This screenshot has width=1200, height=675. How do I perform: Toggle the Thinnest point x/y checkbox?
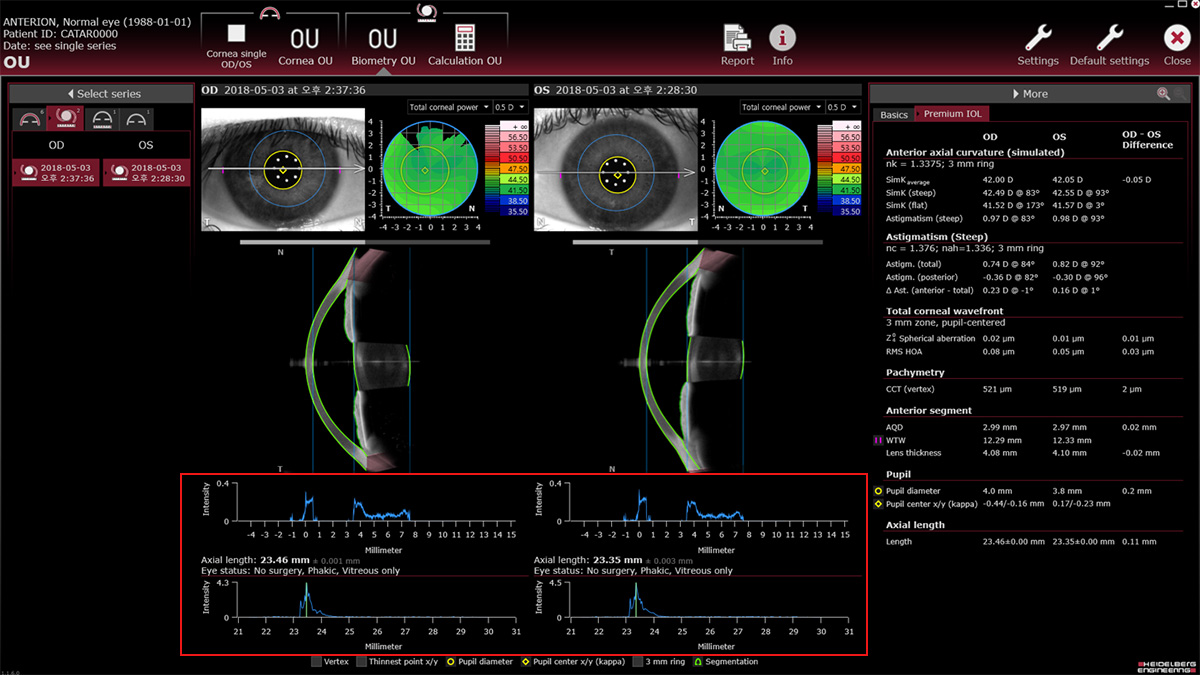(362, 662)
